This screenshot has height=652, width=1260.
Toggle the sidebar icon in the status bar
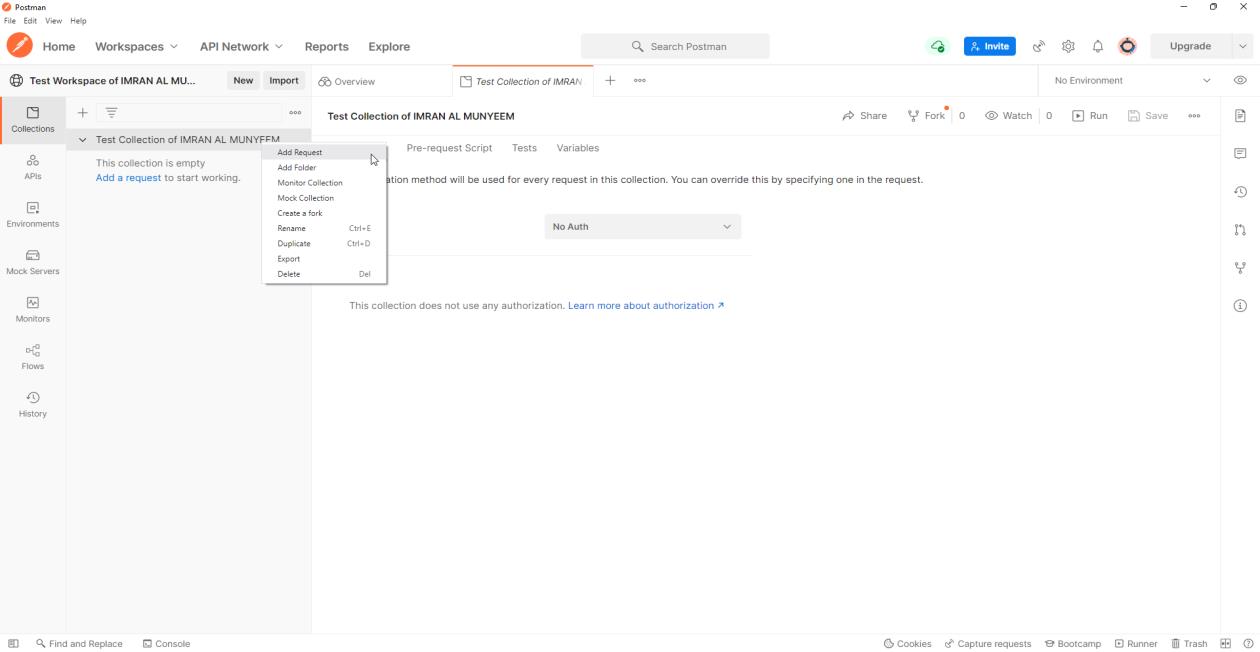pyautogui.click(x=13, y=644)
